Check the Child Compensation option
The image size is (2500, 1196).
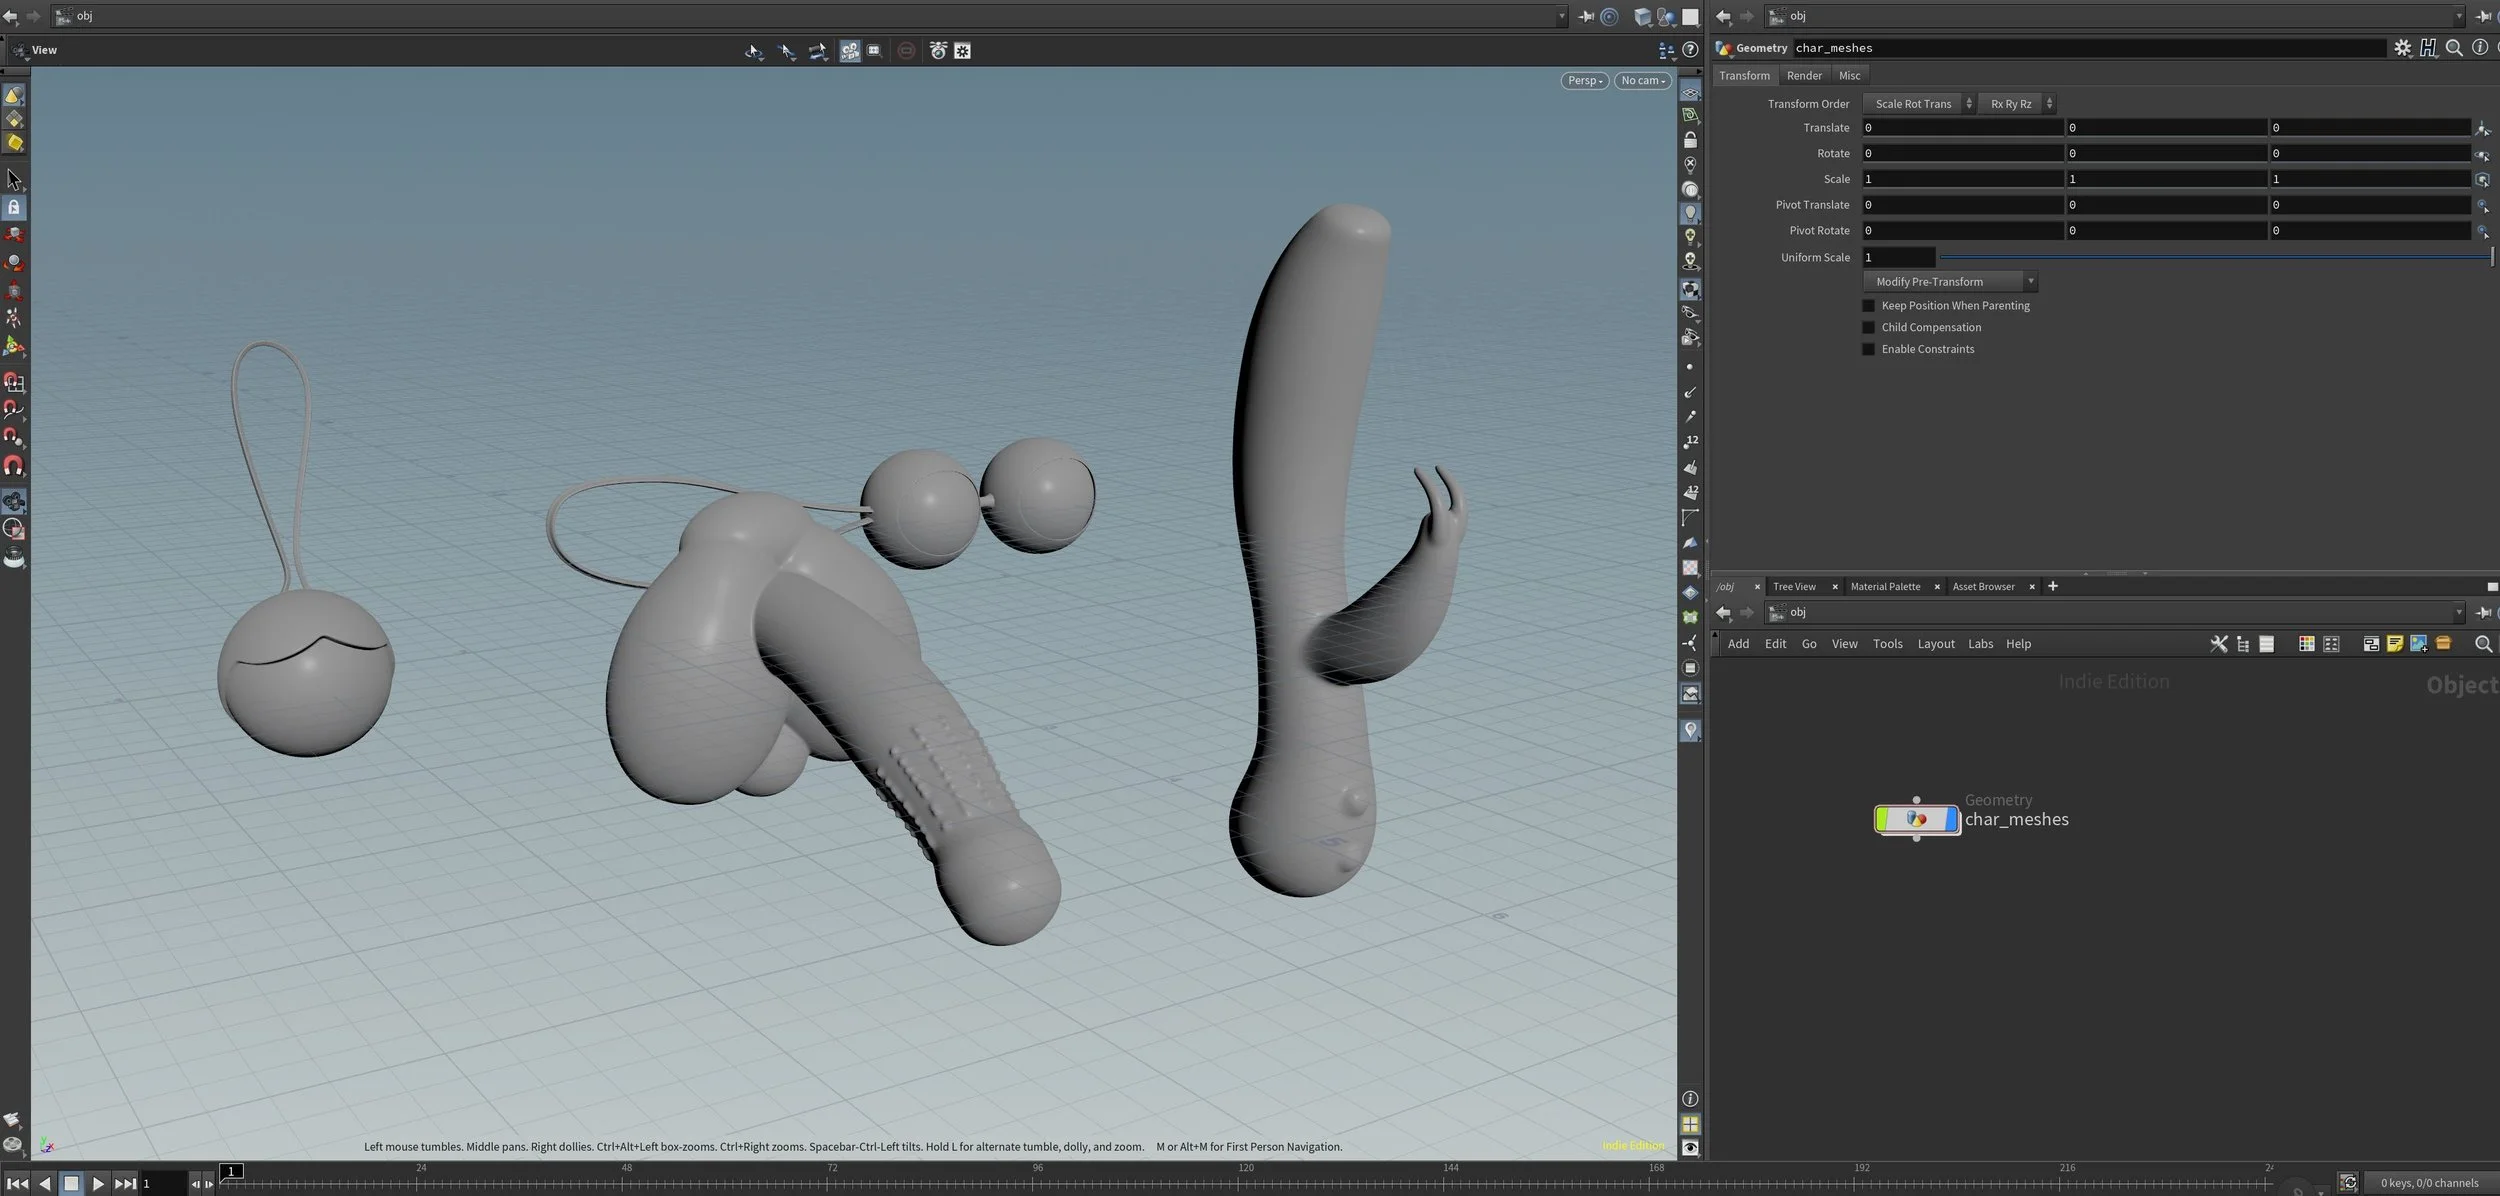[1869, 327]
